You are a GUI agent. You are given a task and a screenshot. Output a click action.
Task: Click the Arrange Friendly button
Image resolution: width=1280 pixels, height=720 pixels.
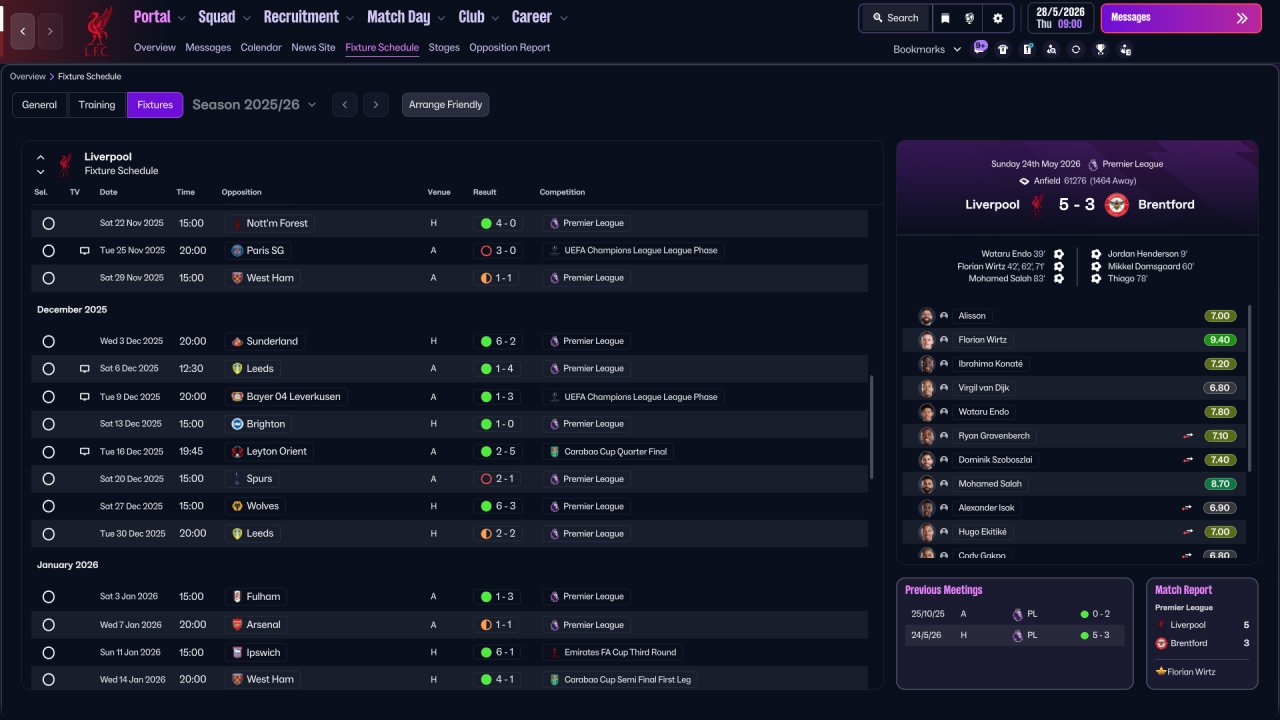(x=445, y=105)
